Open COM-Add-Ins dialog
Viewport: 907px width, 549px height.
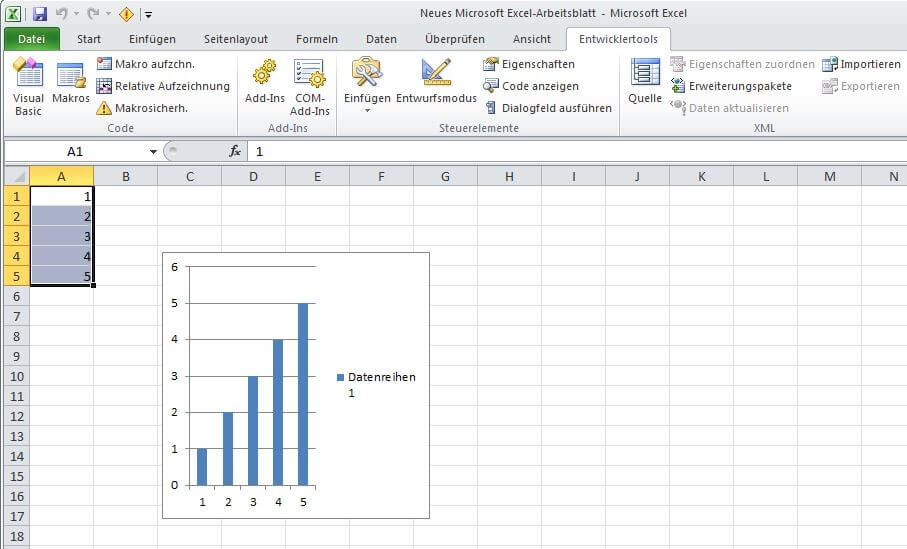tap(309, 87)
